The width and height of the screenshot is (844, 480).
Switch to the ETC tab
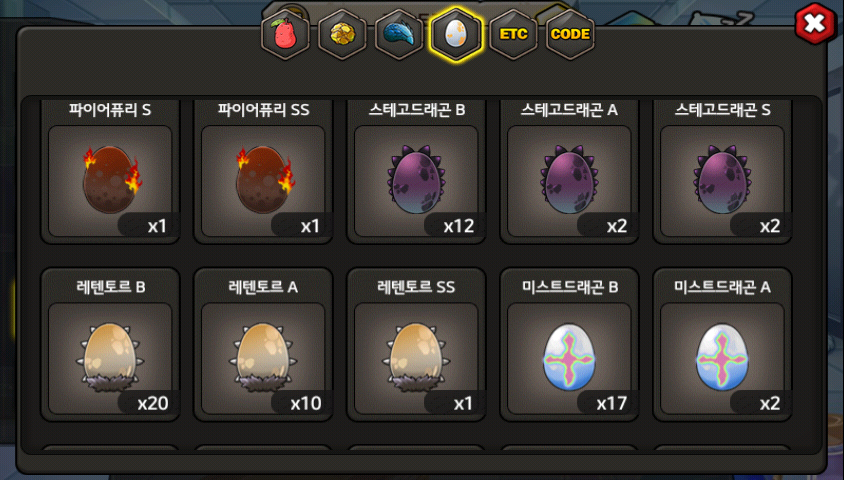[x=513, y=34]
